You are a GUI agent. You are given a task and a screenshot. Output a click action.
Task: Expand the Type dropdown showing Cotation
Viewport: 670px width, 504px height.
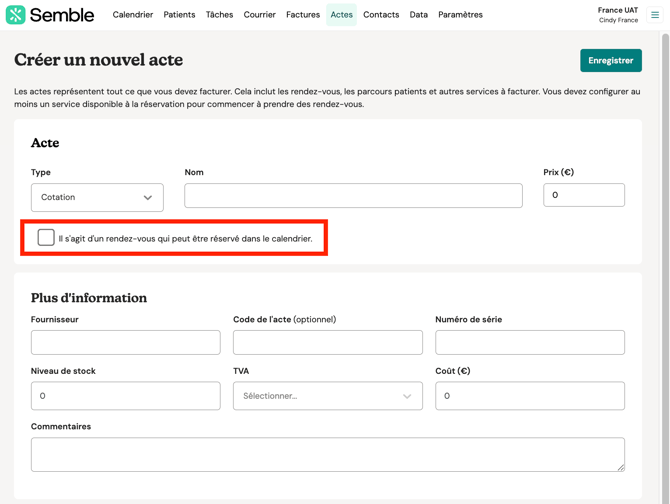(97, 197)
